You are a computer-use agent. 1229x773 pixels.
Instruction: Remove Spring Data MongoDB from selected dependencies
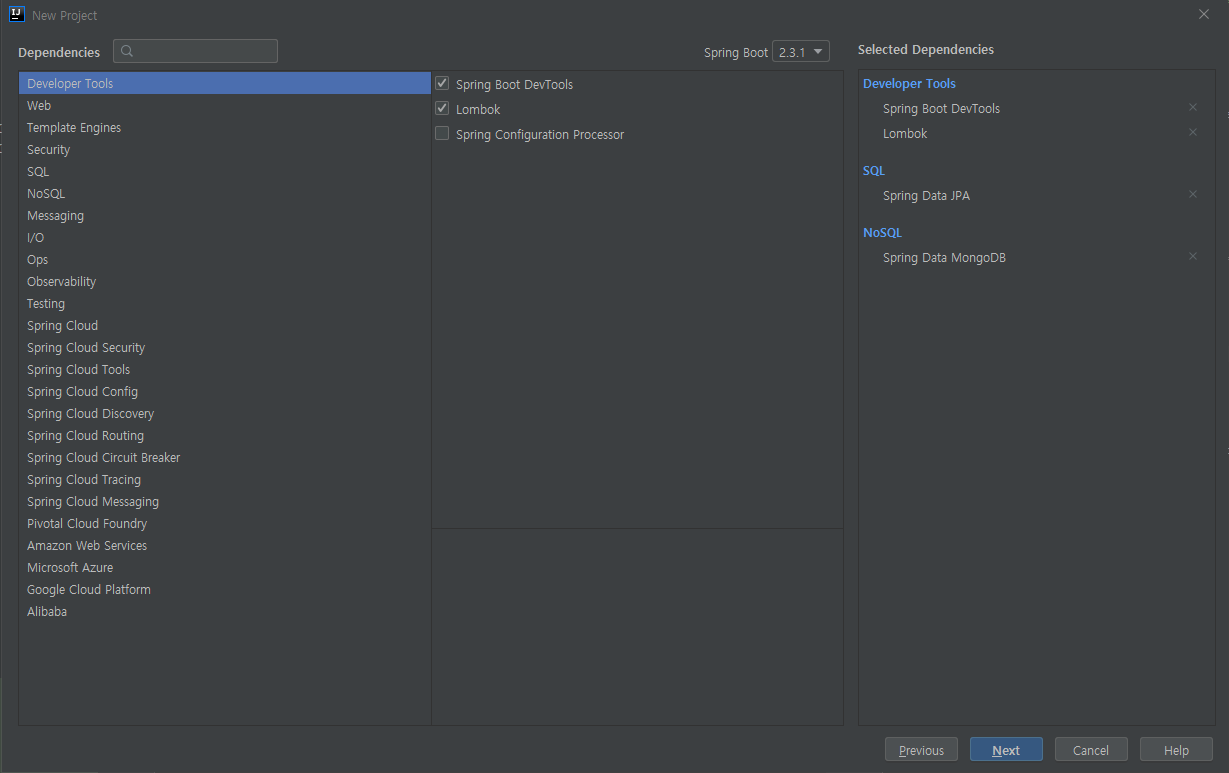click(x=1192, y=256)
